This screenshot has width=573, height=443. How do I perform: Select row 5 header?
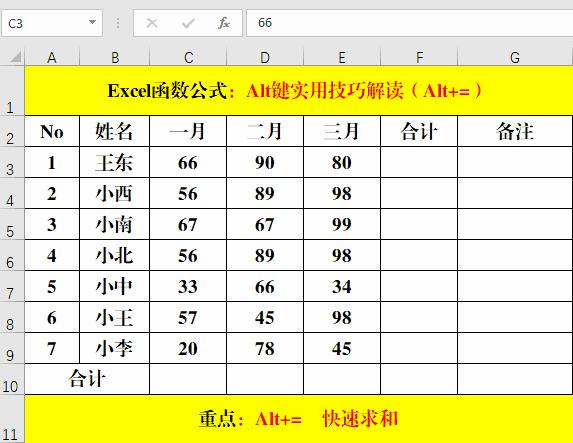pyautogui.click(x=12, y=224)
